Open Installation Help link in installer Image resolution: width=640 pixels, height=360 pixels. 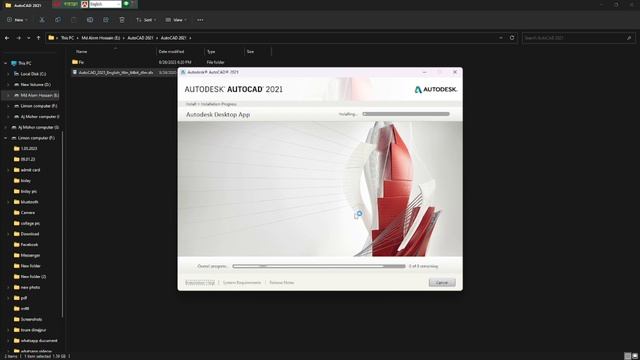pyautogui.click(x=200, y=282)
